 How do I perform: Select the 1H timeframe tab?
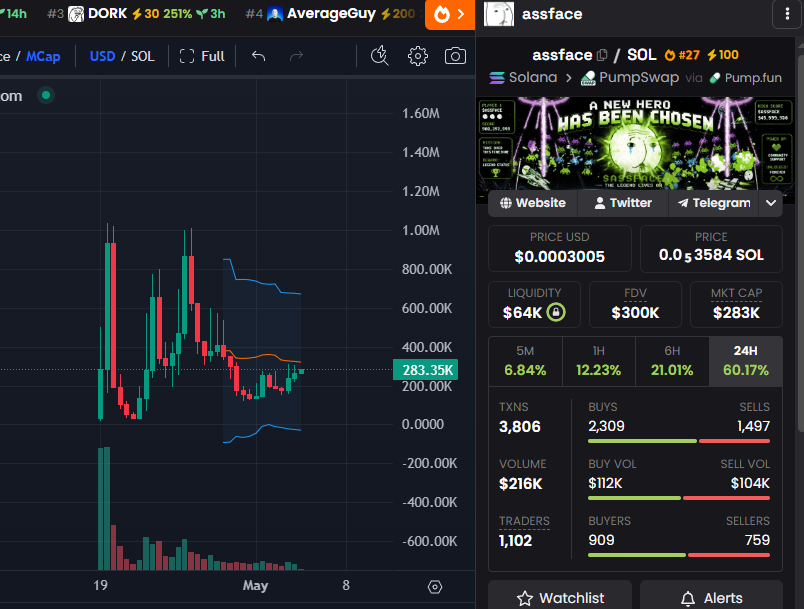click(598, 361)
